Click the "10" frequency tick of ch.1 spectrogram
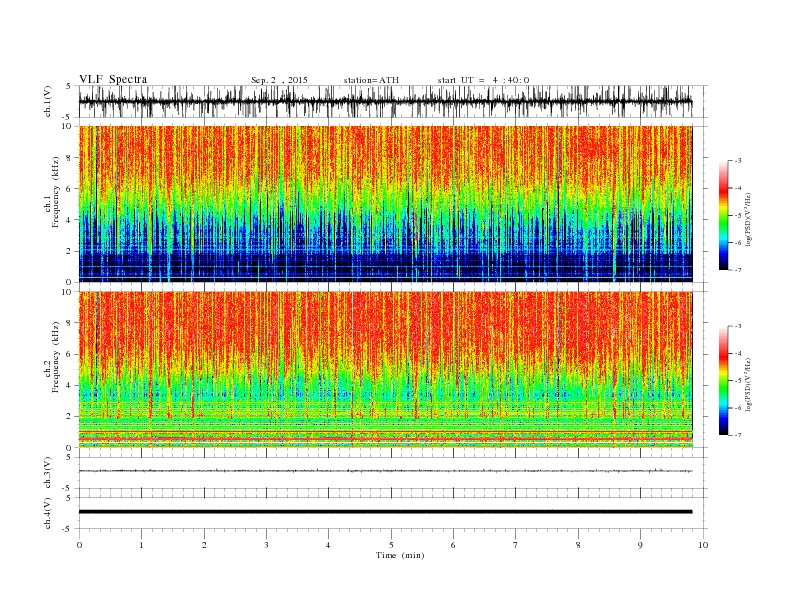Screen dimensions: 792x612 point(68,126)
